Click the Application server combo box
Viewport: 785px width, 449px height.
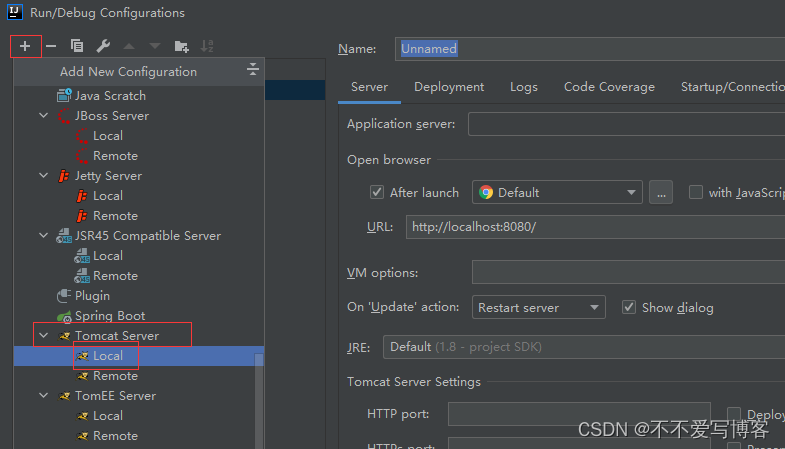[x=626, y=124]
